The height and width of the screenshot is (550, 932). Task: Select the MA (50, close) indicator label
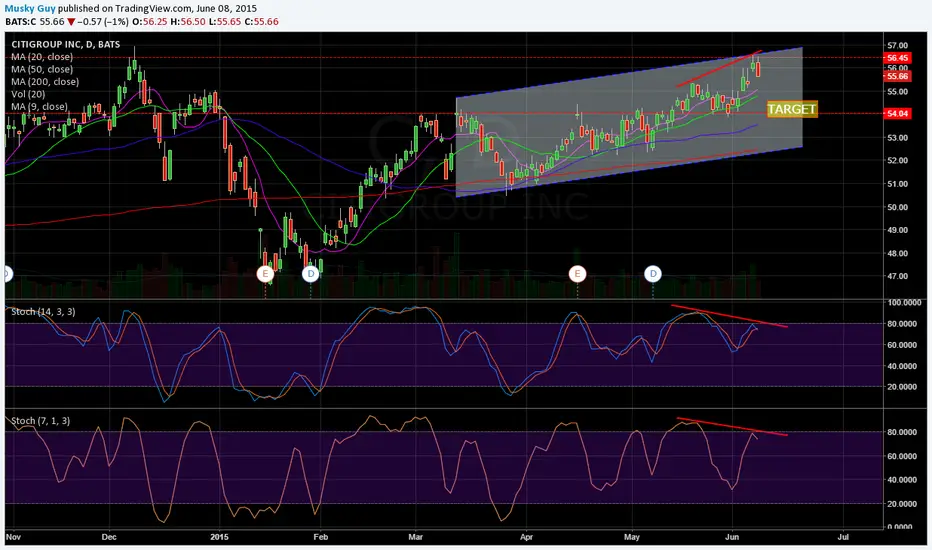tap(42, 70)
